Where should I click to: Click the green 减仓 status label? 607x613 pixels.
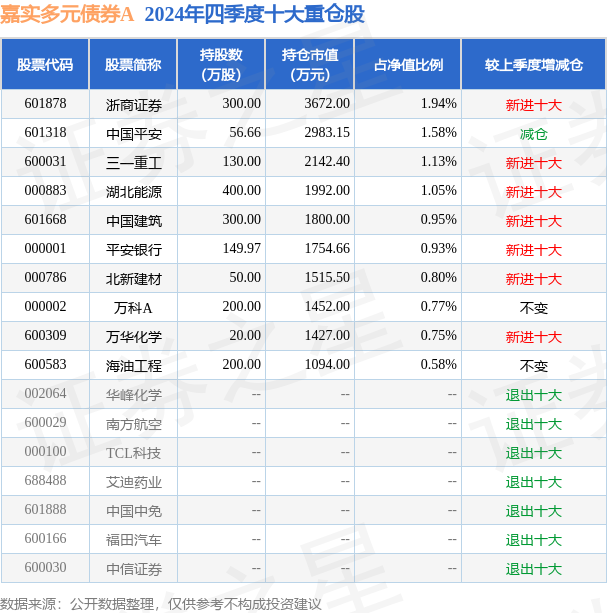(534, 134)
